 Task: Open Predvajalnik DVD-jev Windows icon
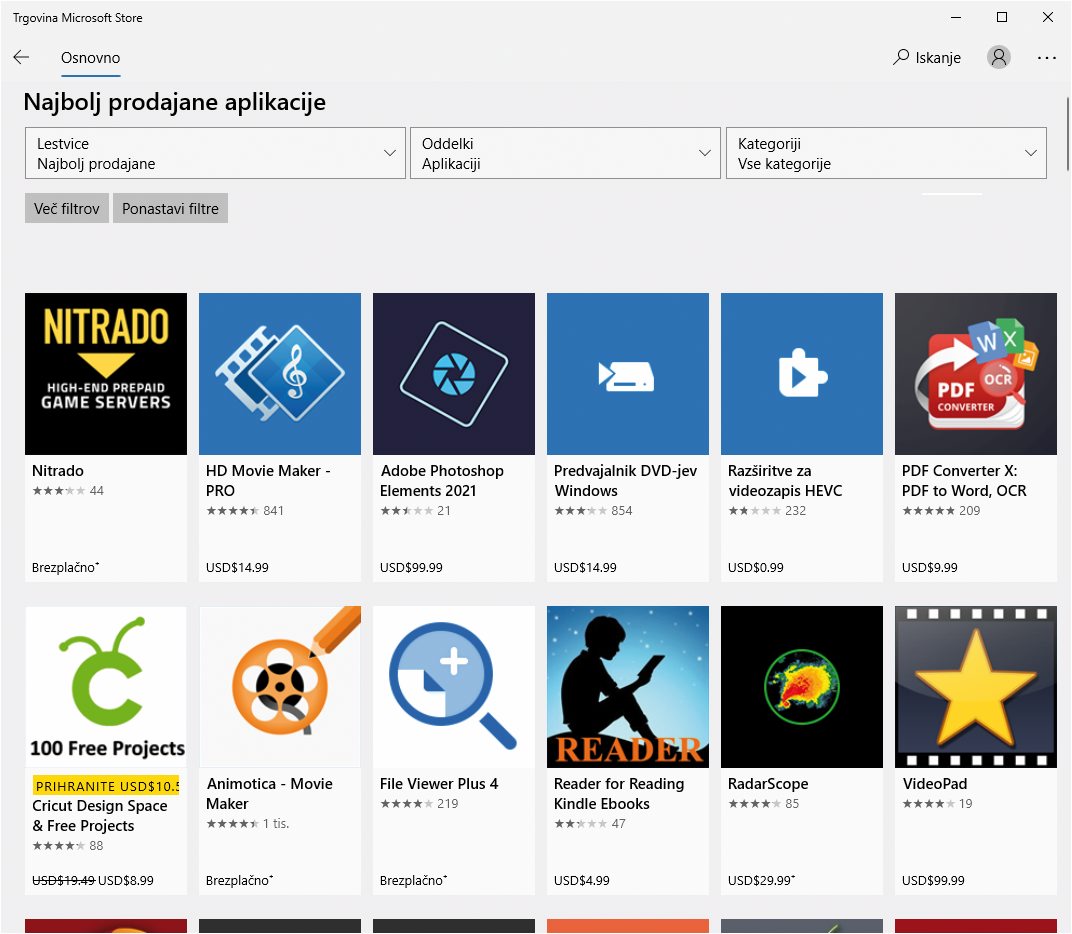tap(628, 374)
